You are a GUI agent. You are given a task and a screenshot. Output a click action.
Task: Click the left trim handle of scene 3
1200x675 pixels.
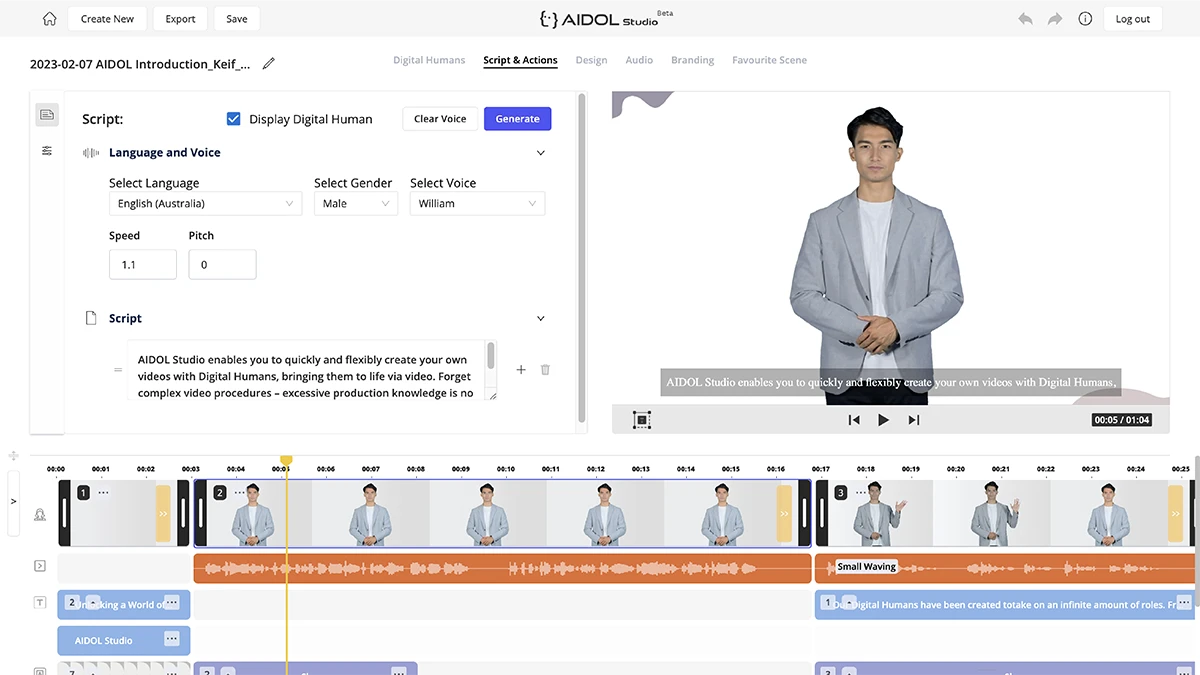click(822, 513)
